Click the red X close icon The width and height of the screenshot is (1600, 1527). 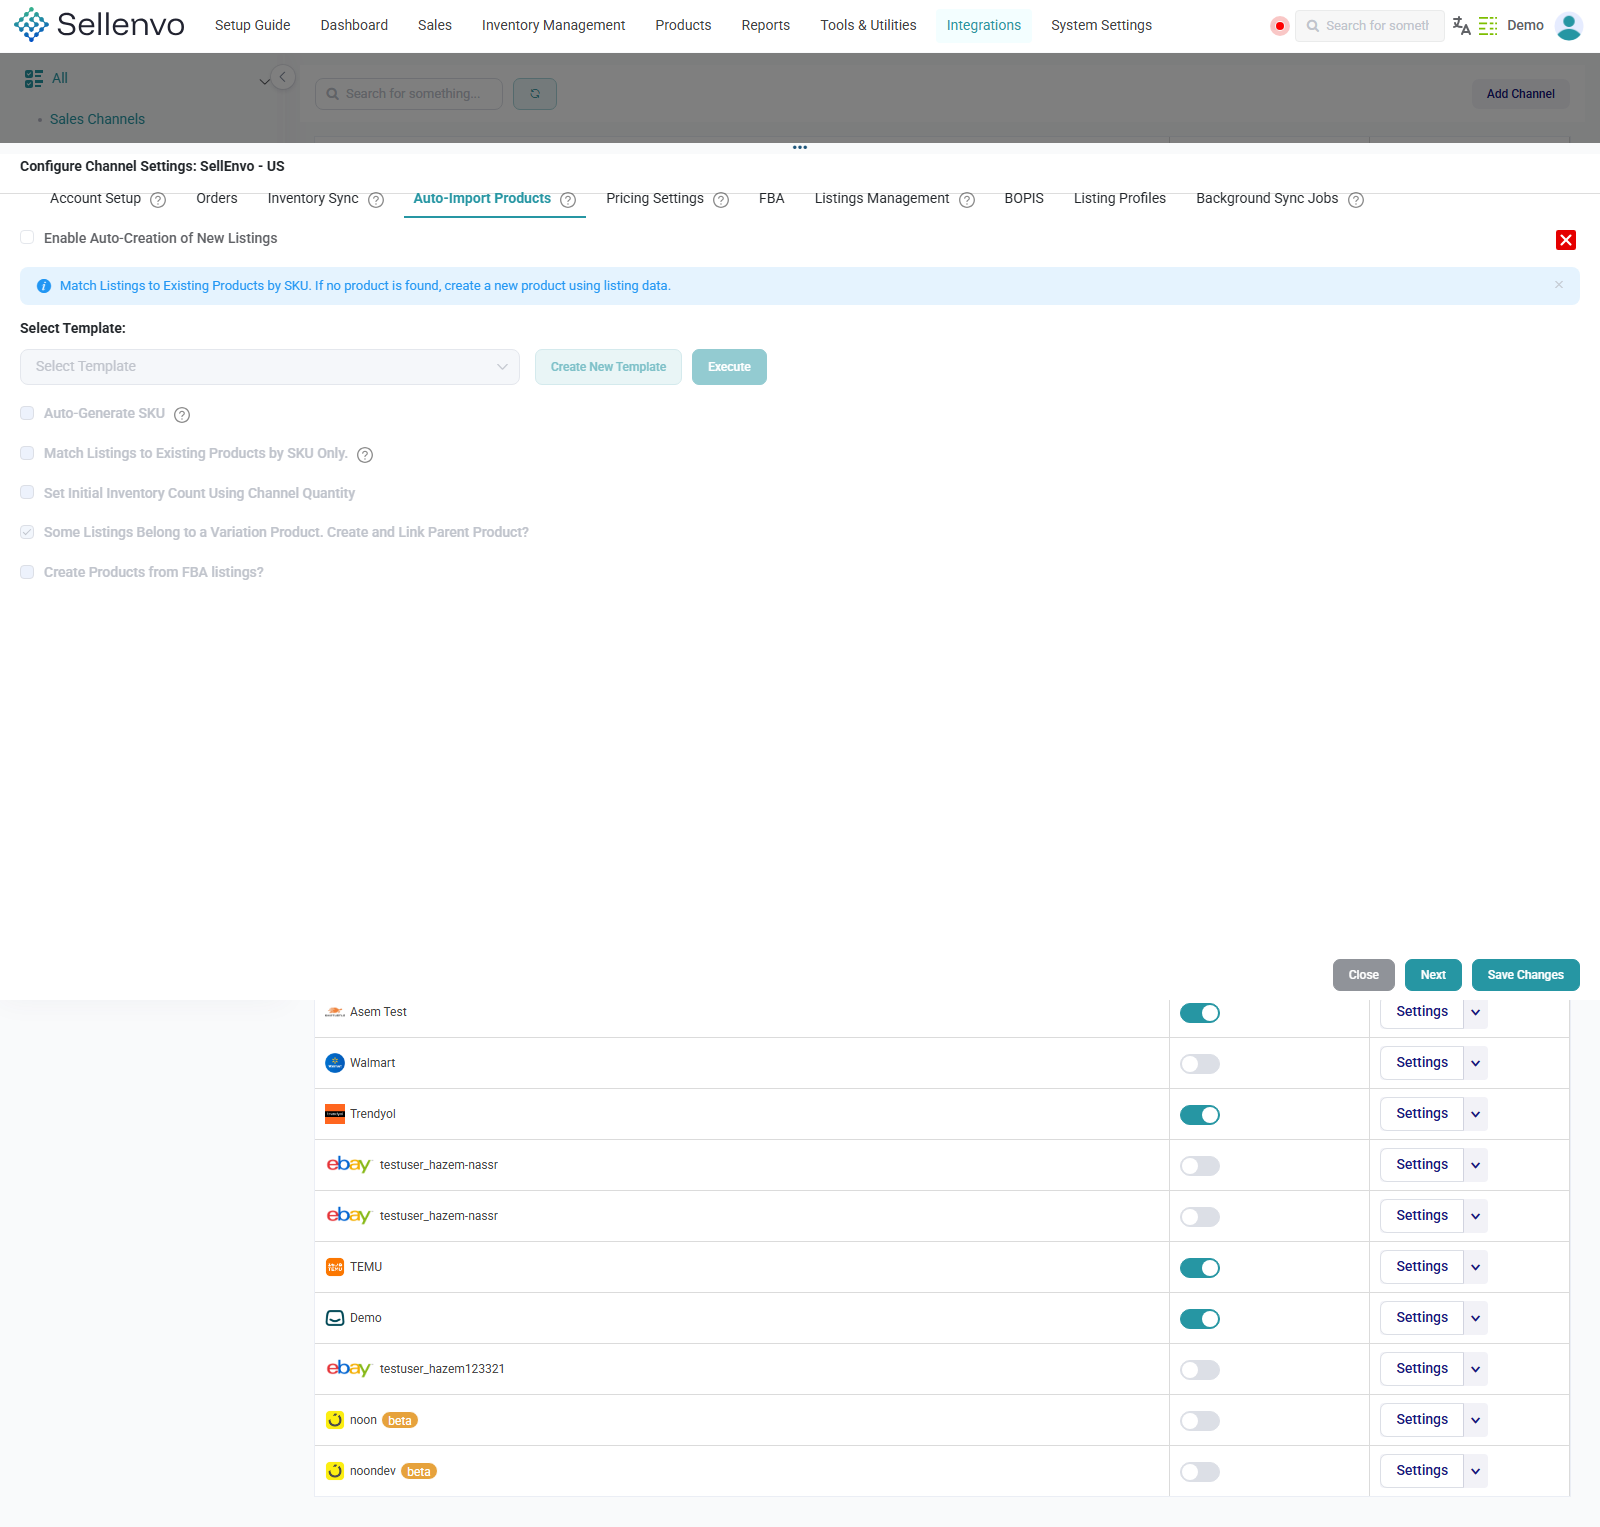1566,240
